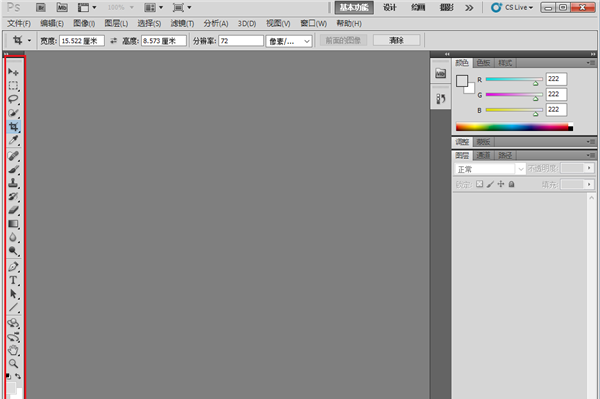Screen dimensions: 600x399
Task: Select the 3D Object Rotate tool
Action: tap(13, 323)
